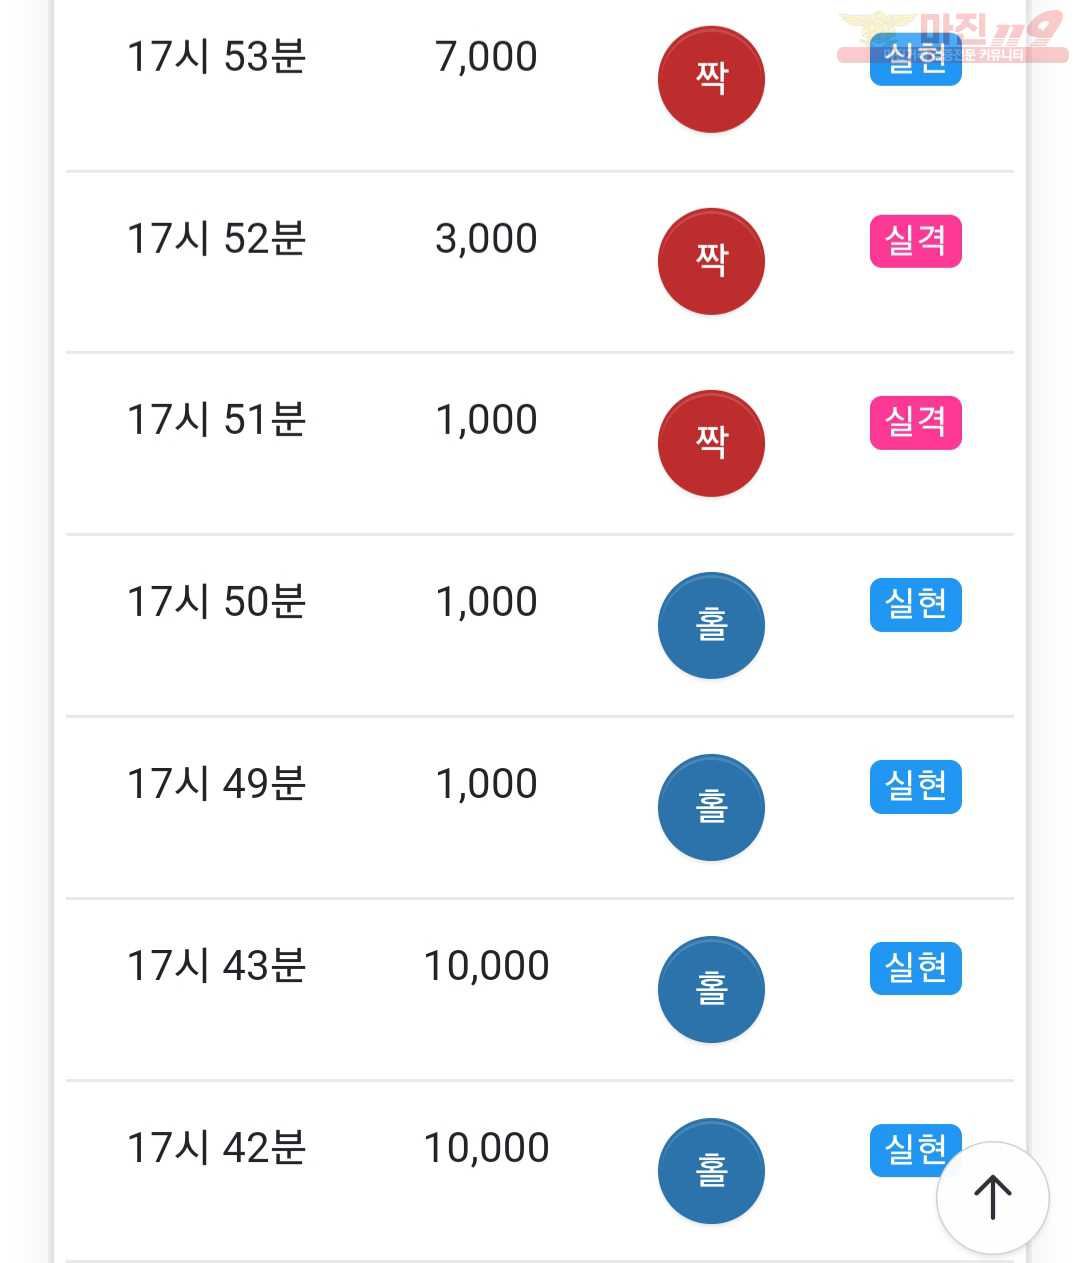Click the blue 실현 badge on 17시 43분 row

coord(916,969)
